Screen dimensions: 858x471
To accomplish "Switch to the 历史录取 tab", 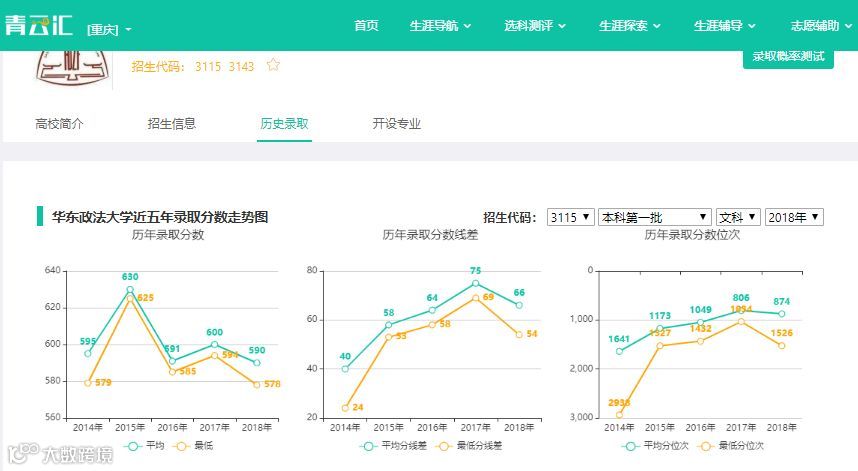I will (284, 124).
